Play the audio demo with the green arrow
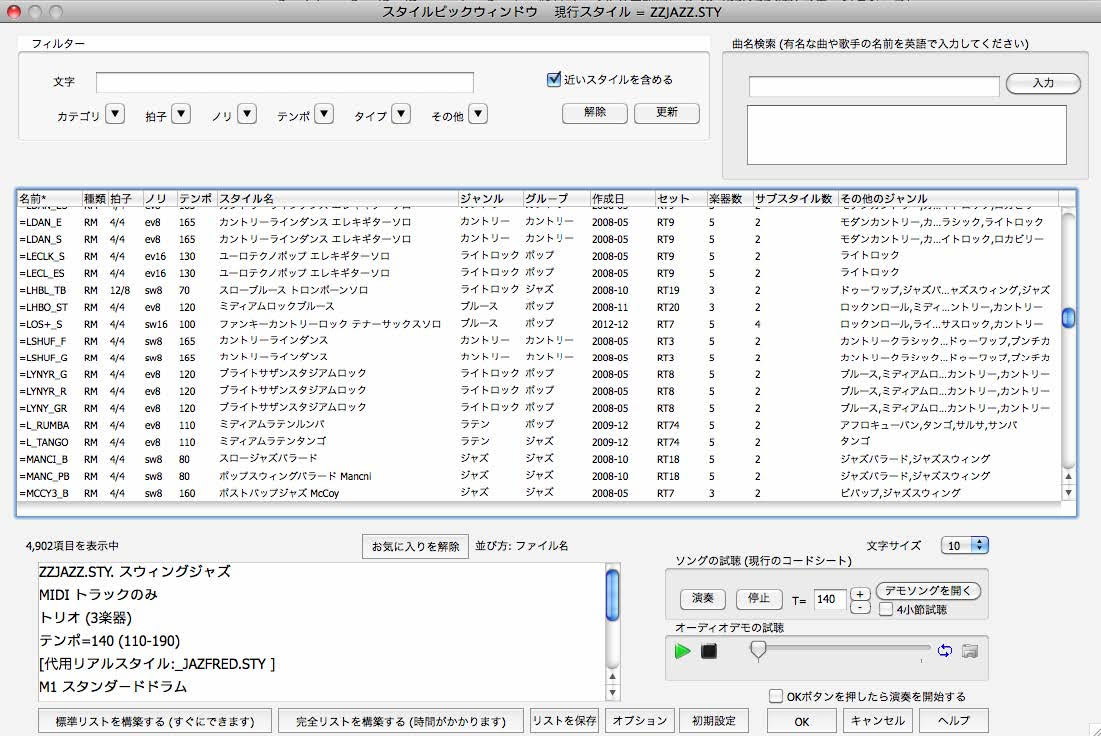 pyautogui.click(x=683, y=651)
